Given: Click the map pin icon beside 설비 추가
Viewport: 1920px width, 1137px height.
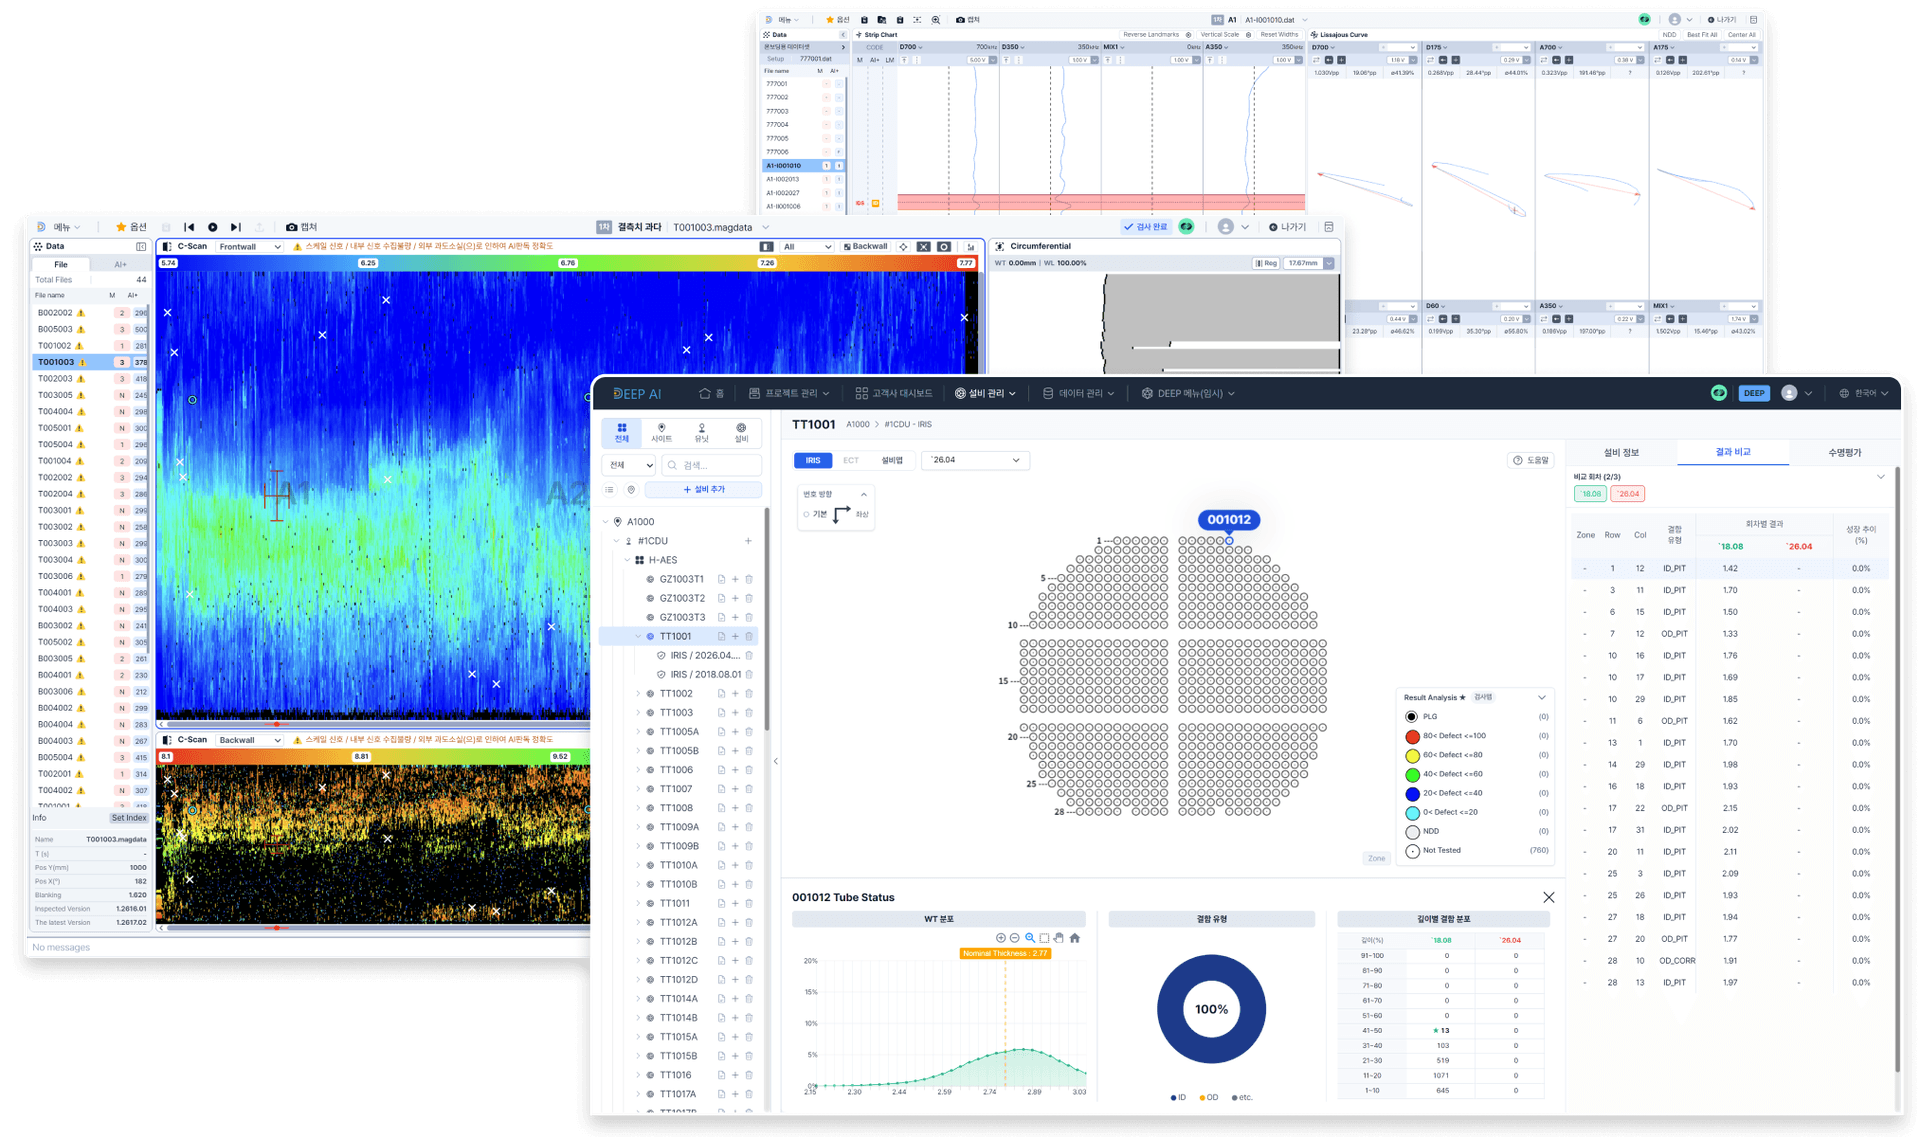Looking at the screenshot, I should coord(631,490).
